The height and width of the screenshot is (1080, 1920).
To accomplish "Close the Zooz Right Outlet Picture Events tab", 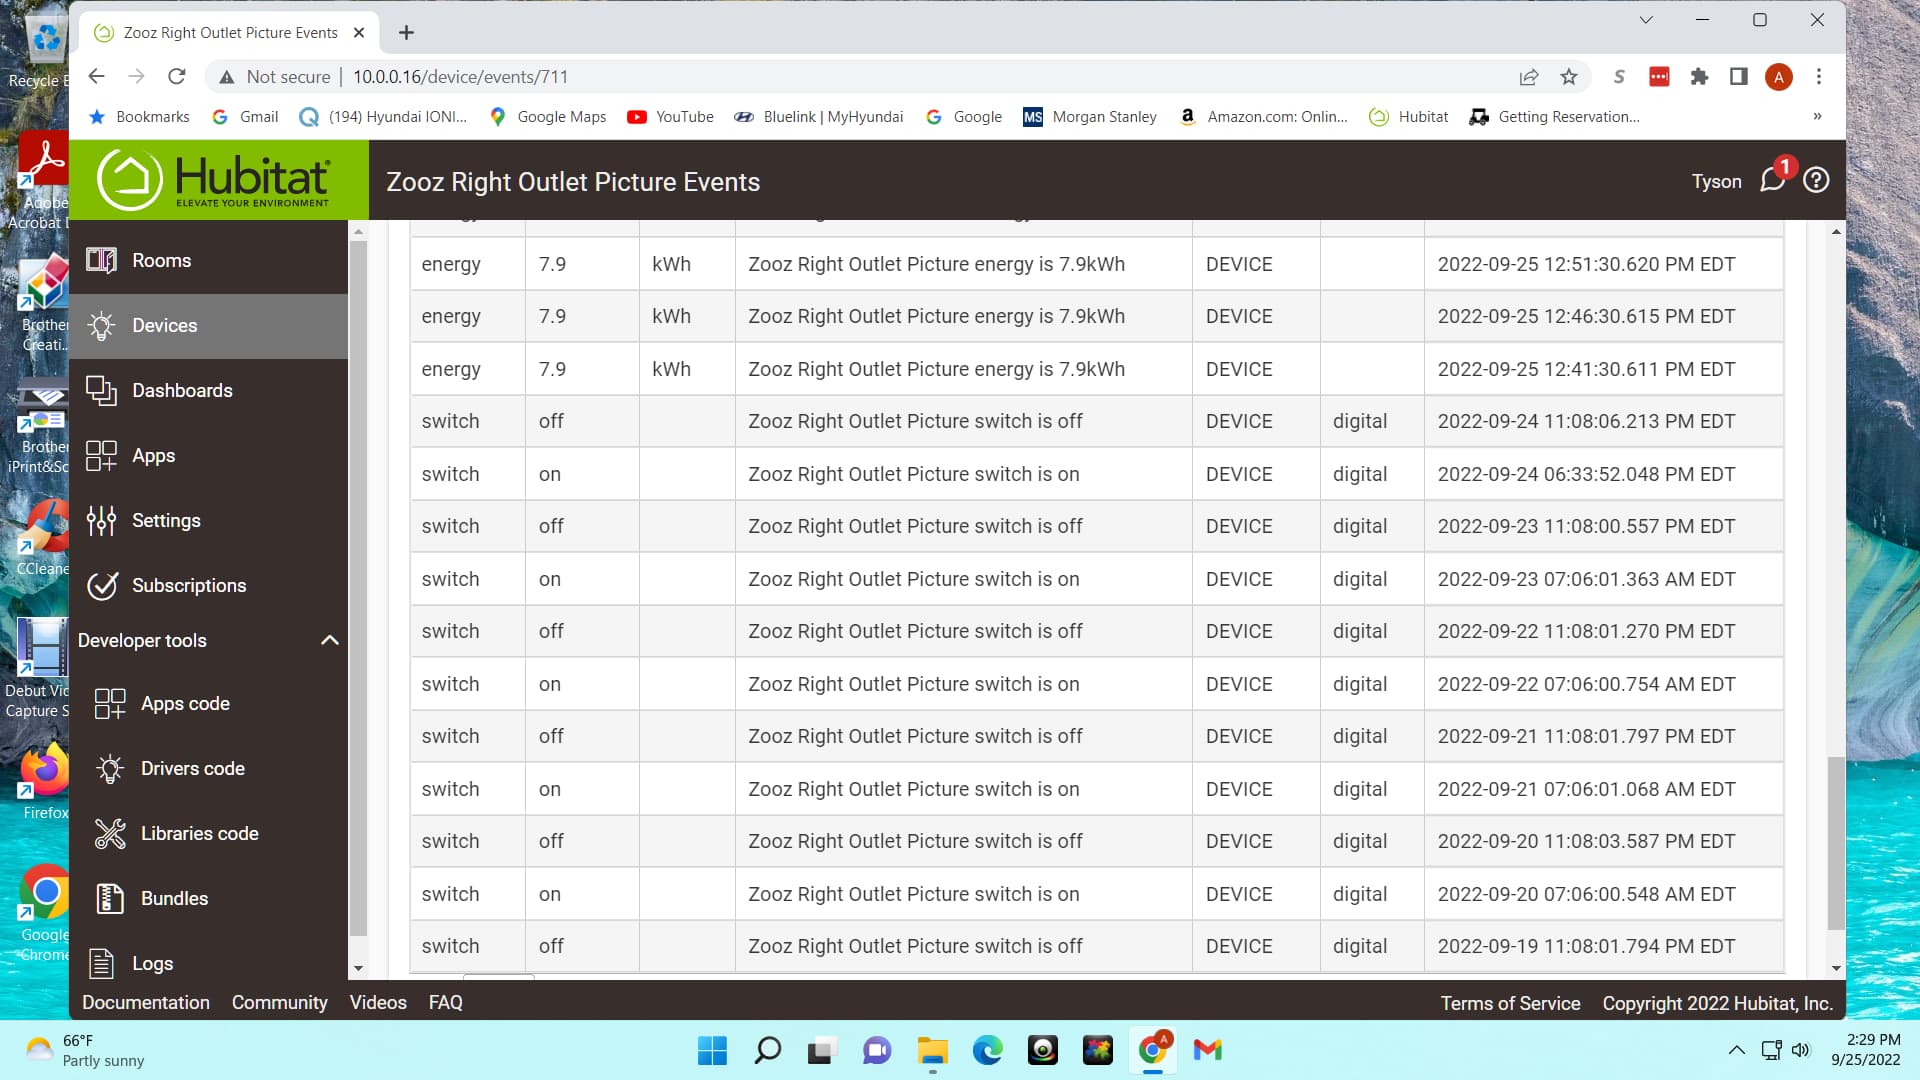I will 359,33.
